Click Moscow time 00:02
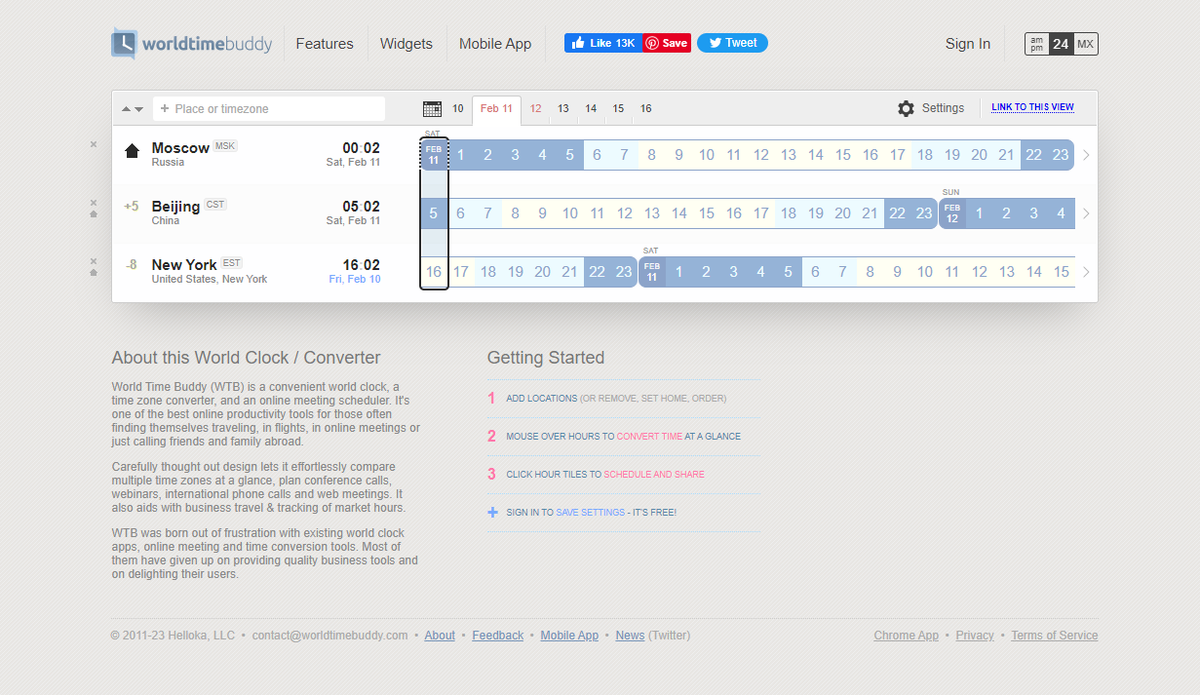The image size is (1200, 695). pyautogui.click(x=361, y=148)
